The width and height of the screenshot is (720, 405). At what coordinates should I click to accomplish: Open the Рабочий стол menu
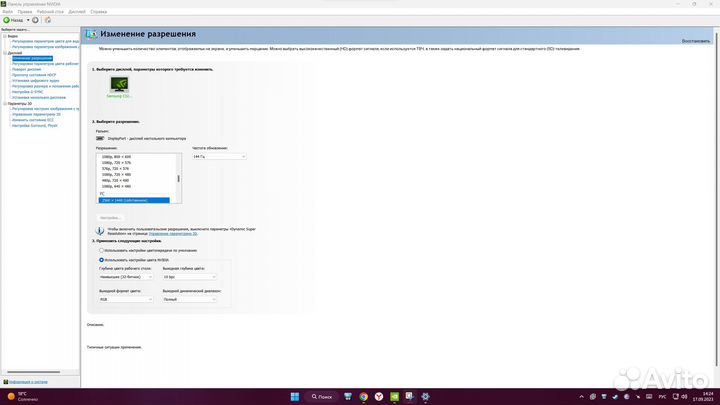50,11
